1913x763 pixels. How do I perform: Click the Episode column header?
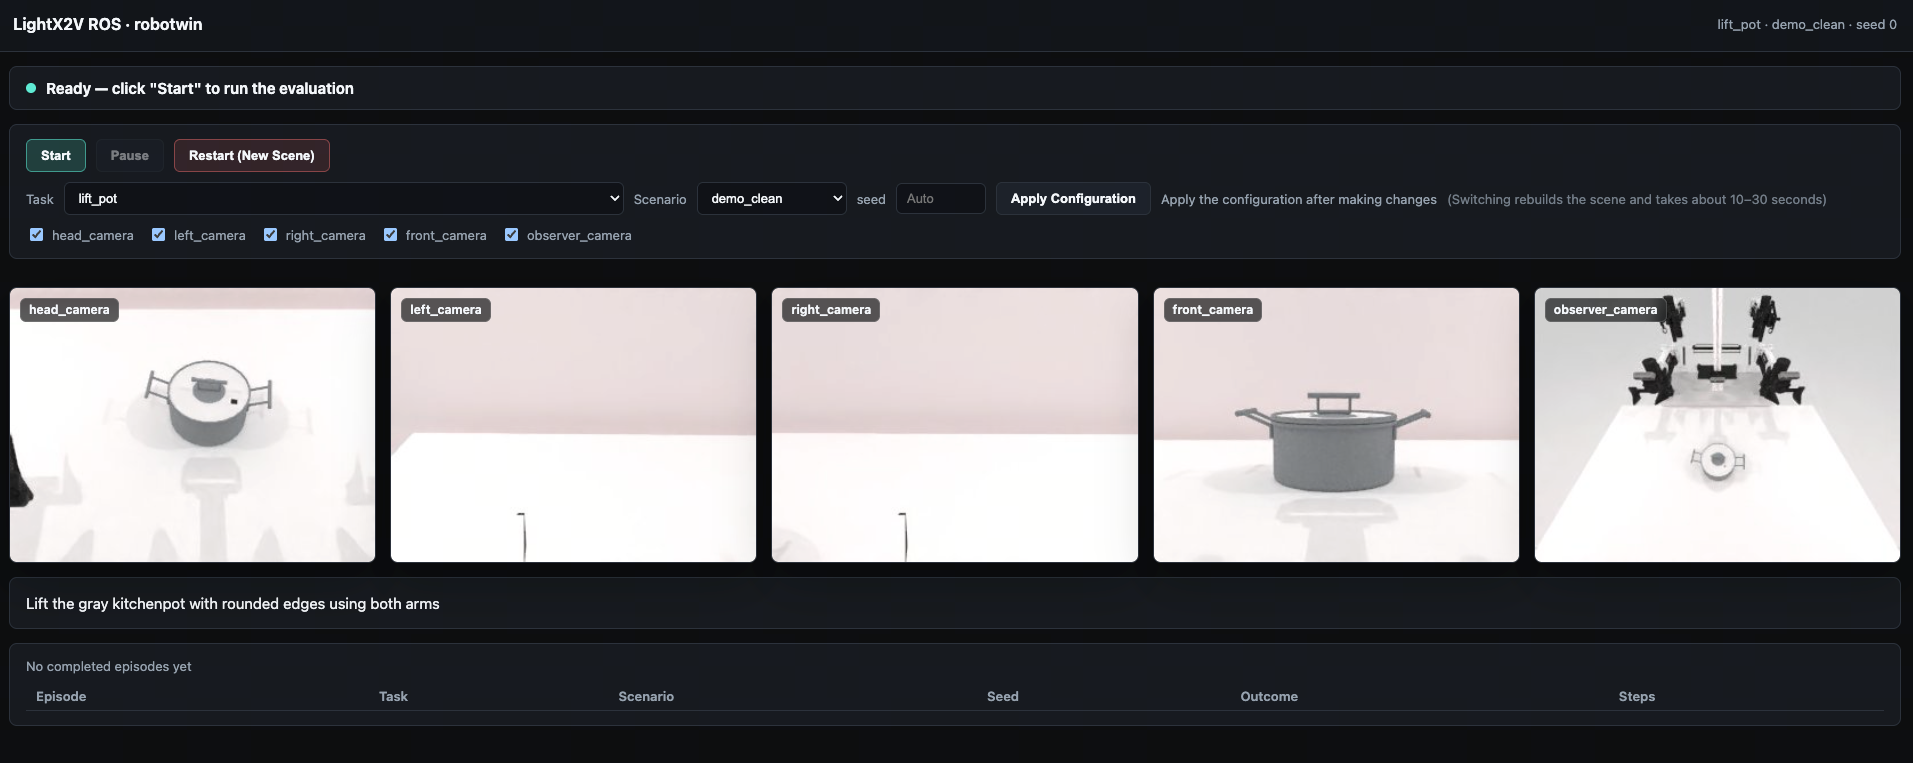(61, 696)
